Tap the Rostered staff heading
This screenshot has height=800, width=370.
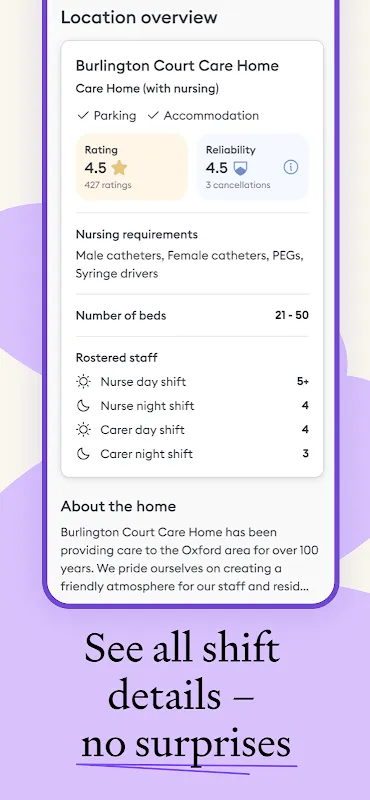117,358
